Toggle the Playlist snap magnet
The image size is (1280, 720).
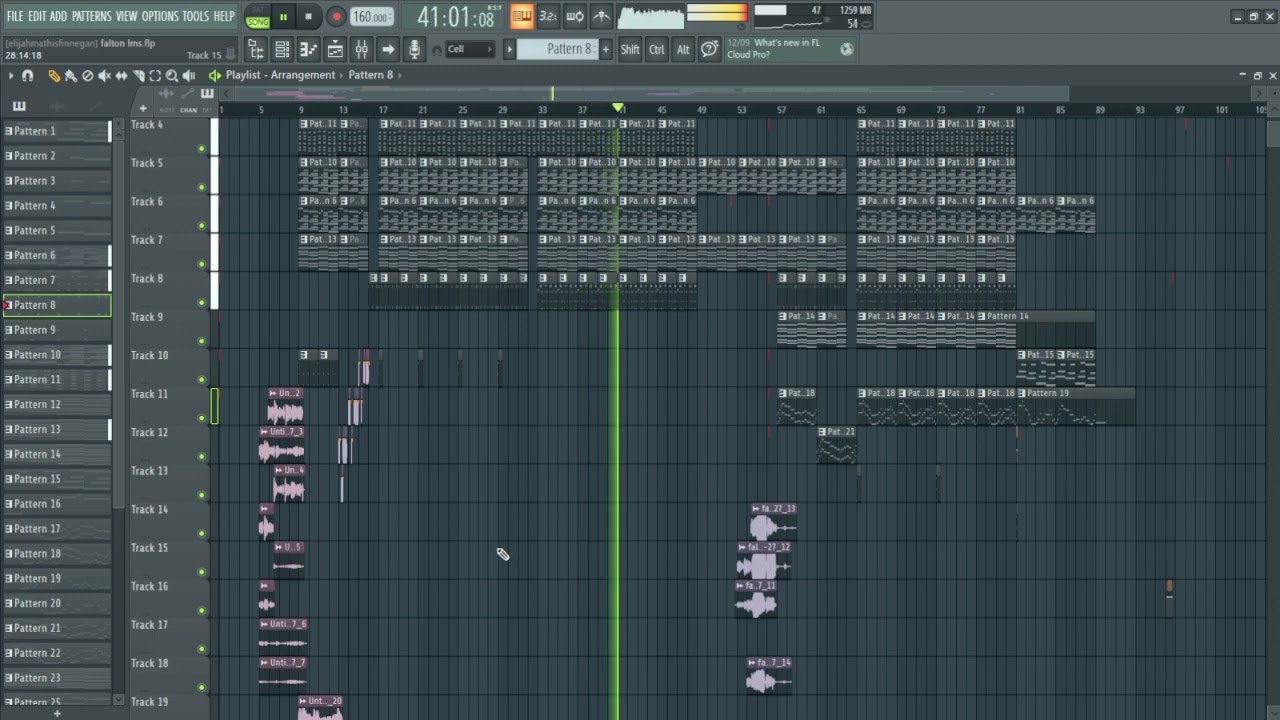coord(28,75)
